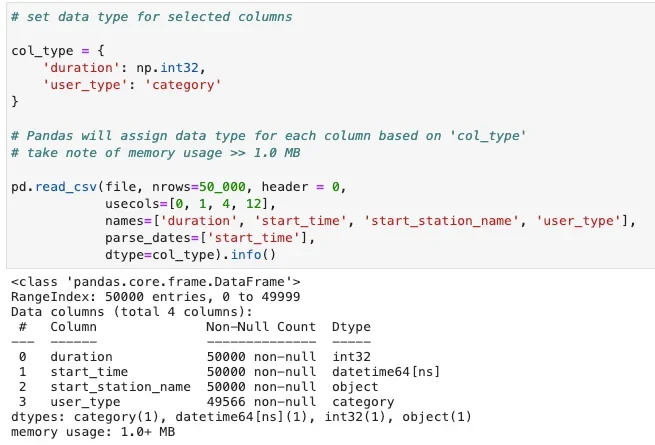Click the .info() method call
Screen dimensions: 655x445
249,254
